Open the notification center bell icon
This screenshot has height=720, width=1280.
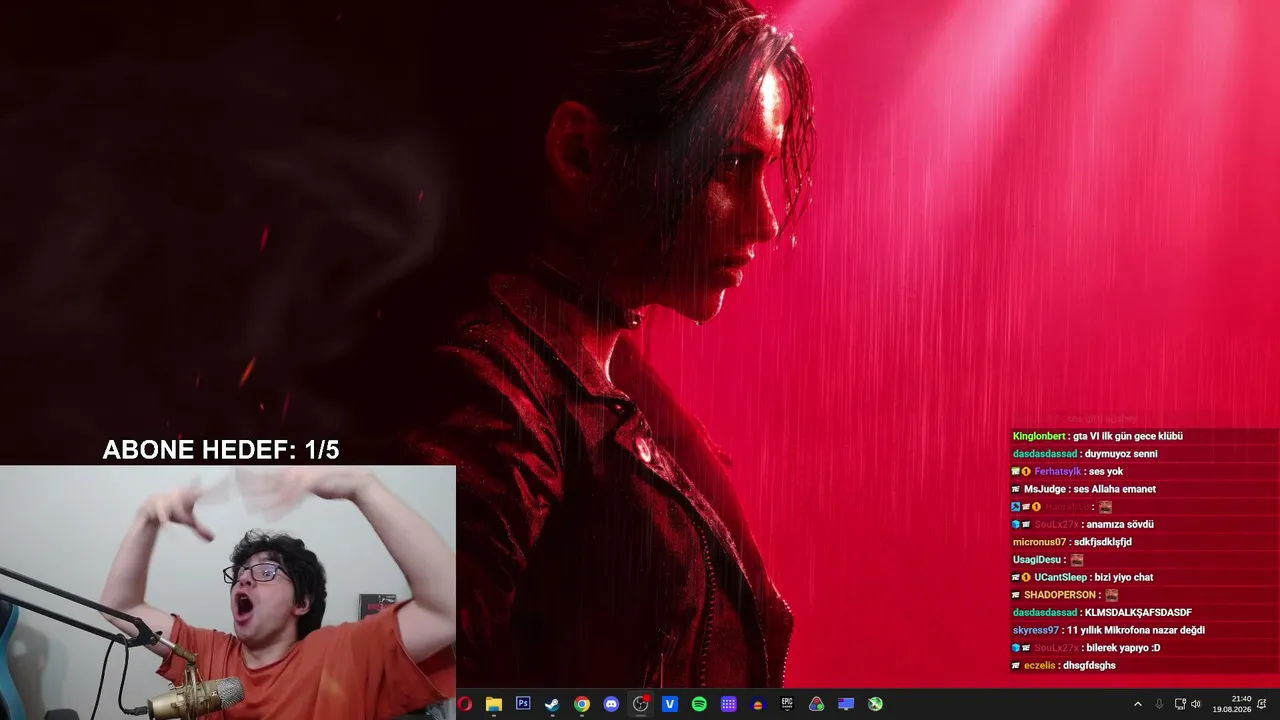pos(1263,704)
